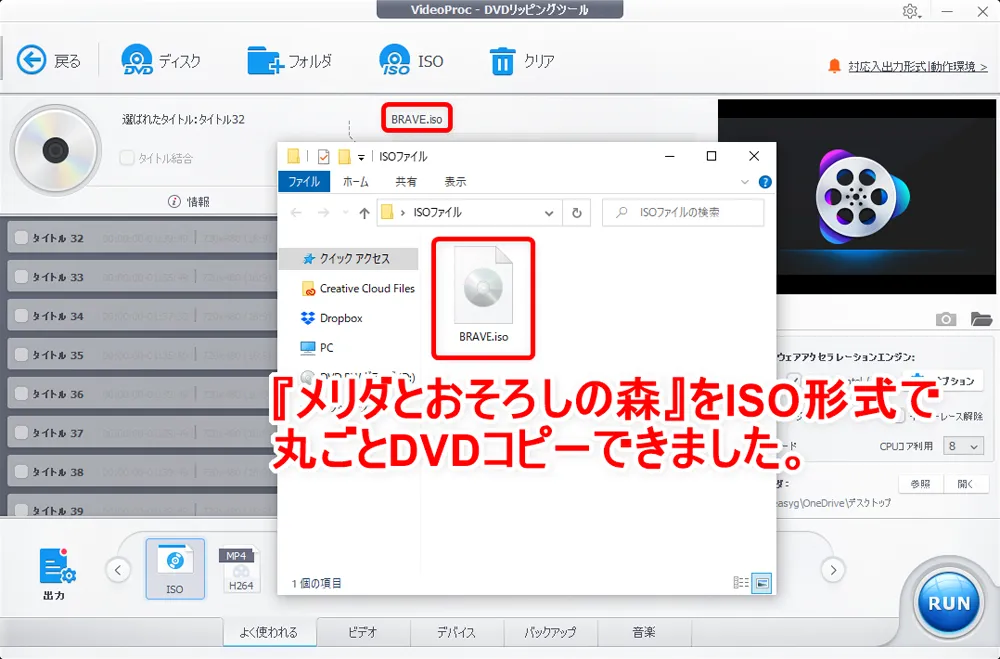Screen dimensions: 1000x659
Task: Click Explorer forward navigation arrow
Action: pos(324,212)
